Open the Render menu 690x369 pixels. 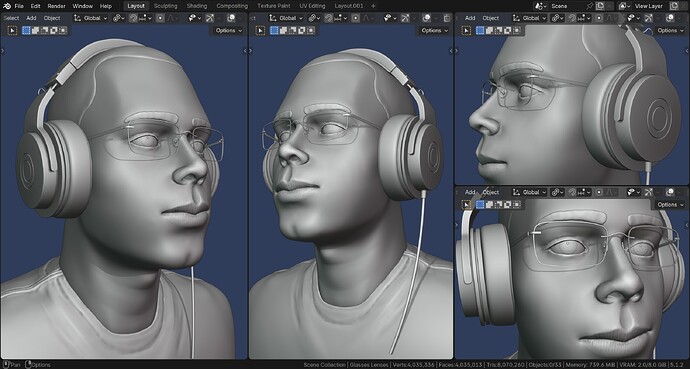[x=56, y=6]
